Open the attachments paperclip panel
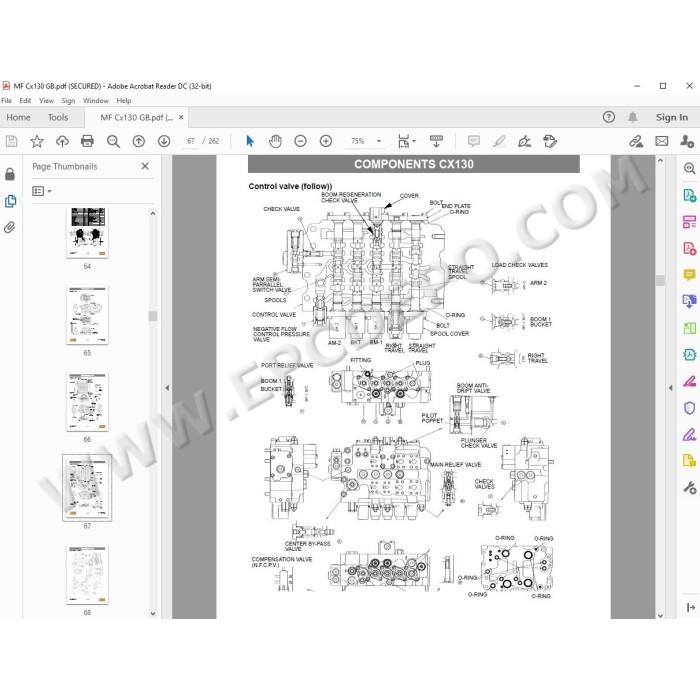 point(10,228)
